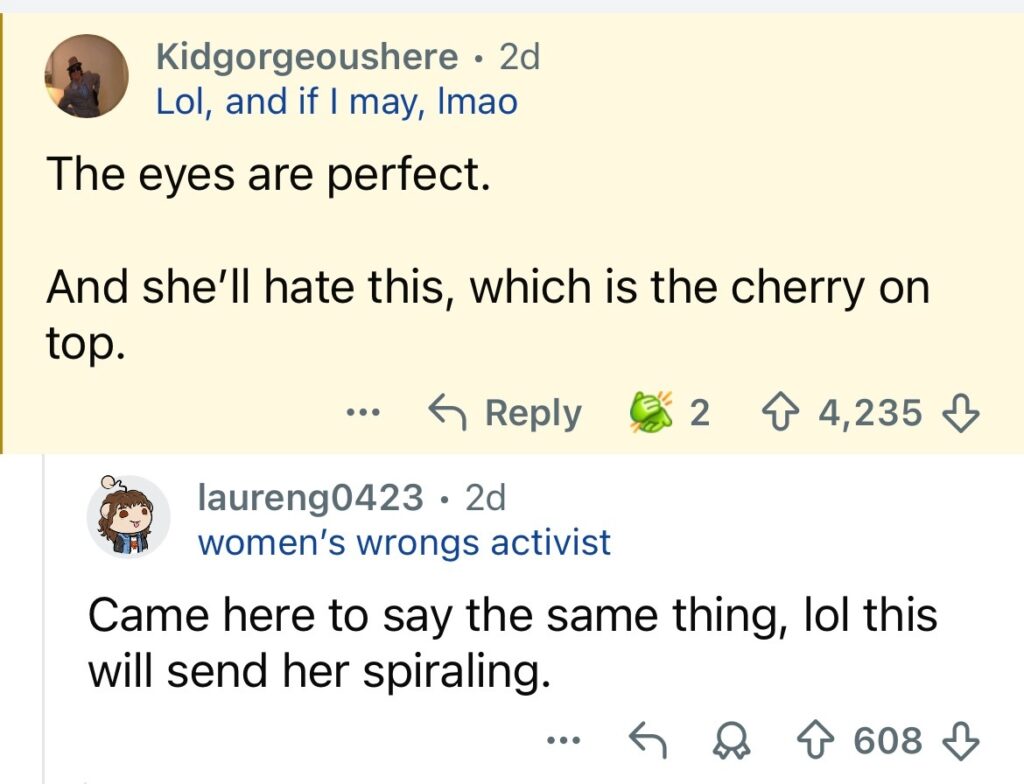Click the "The eyes are perfect." comment text
Image resolution: width=1024 pixels, height=784 pixels.
268,175
